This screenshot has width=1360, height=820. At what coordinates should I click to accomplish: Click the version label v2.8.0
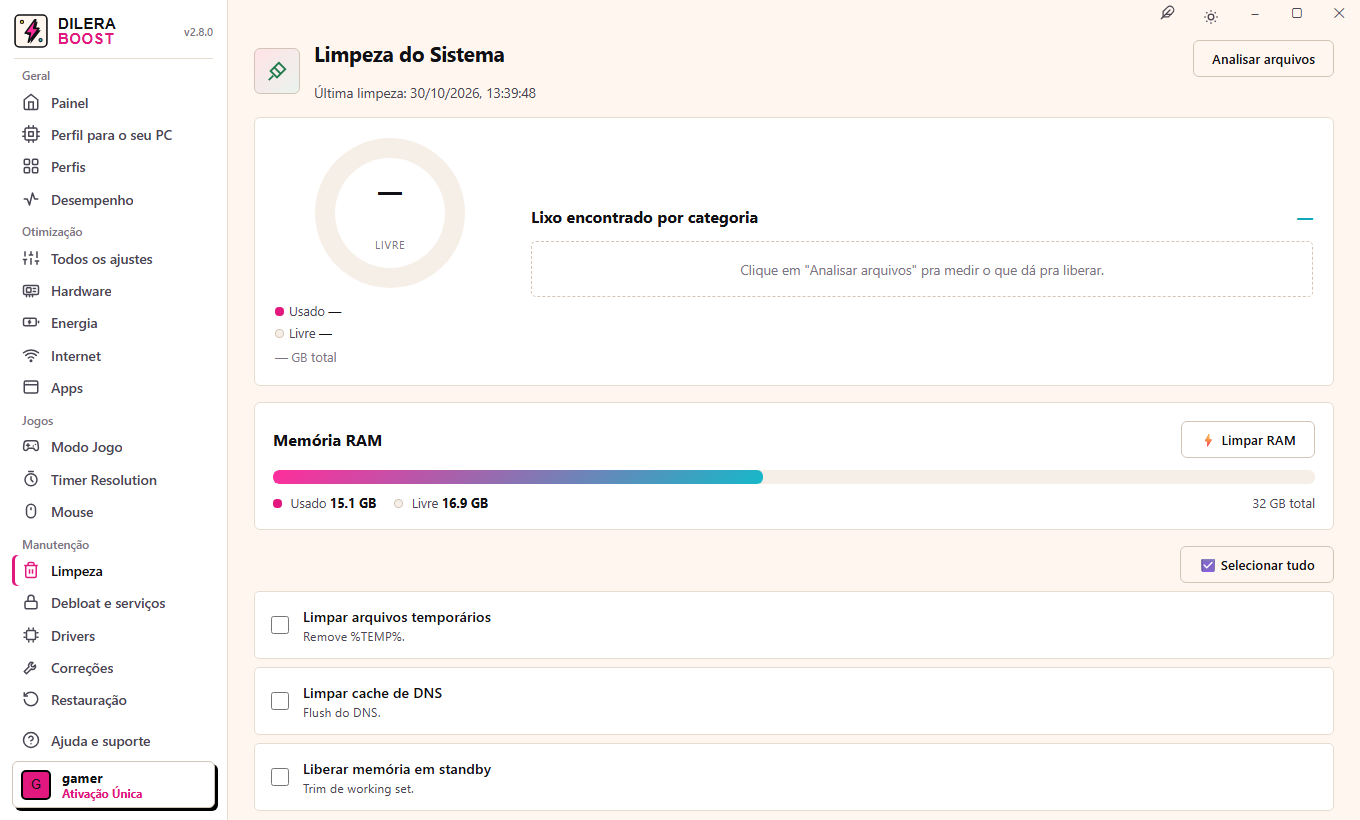[198, 32]
